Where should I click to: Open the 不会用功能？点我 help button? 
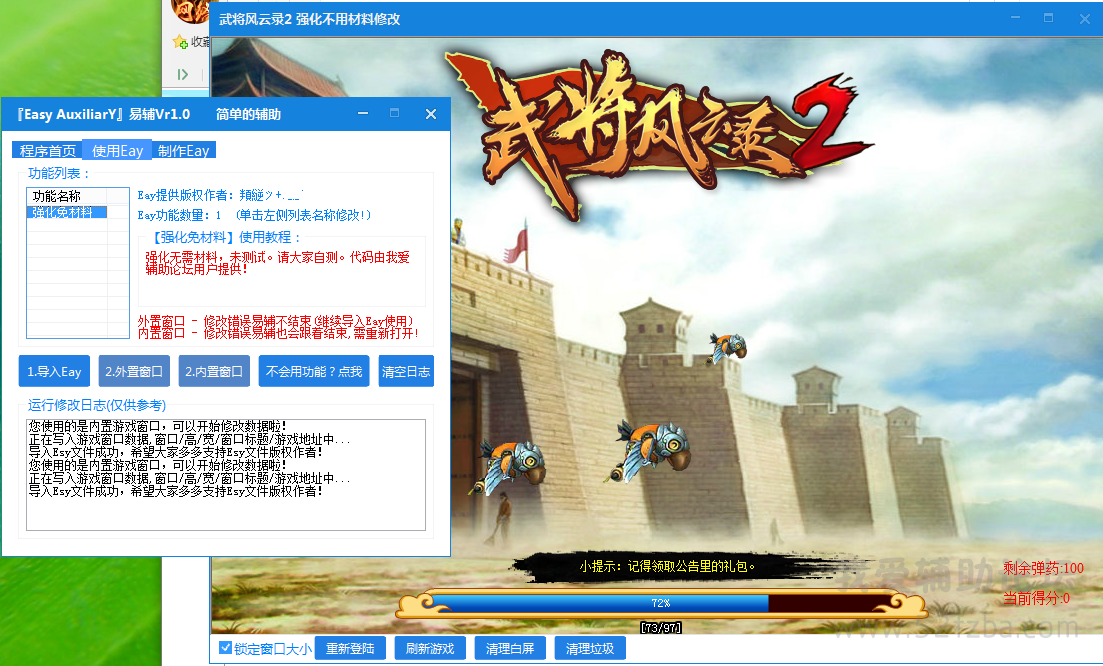click(314, 371)
